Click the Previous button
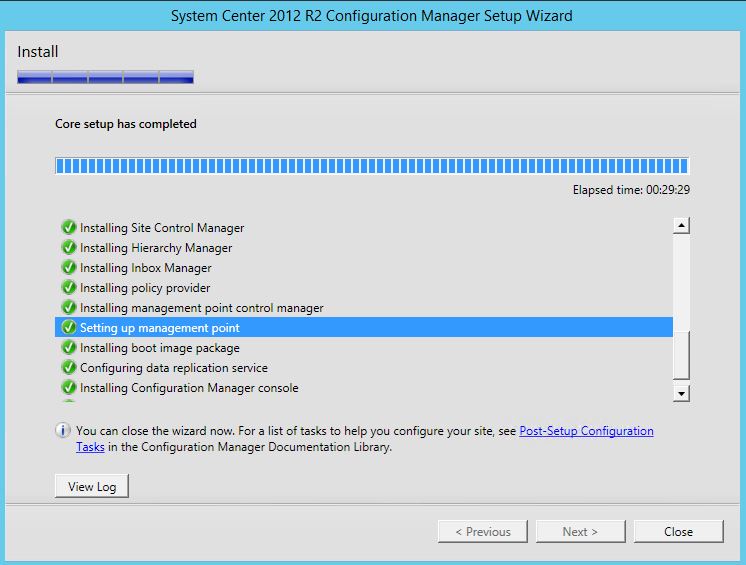Image resolution: width=746 pixels, height=565 pixels. (483, 531)
